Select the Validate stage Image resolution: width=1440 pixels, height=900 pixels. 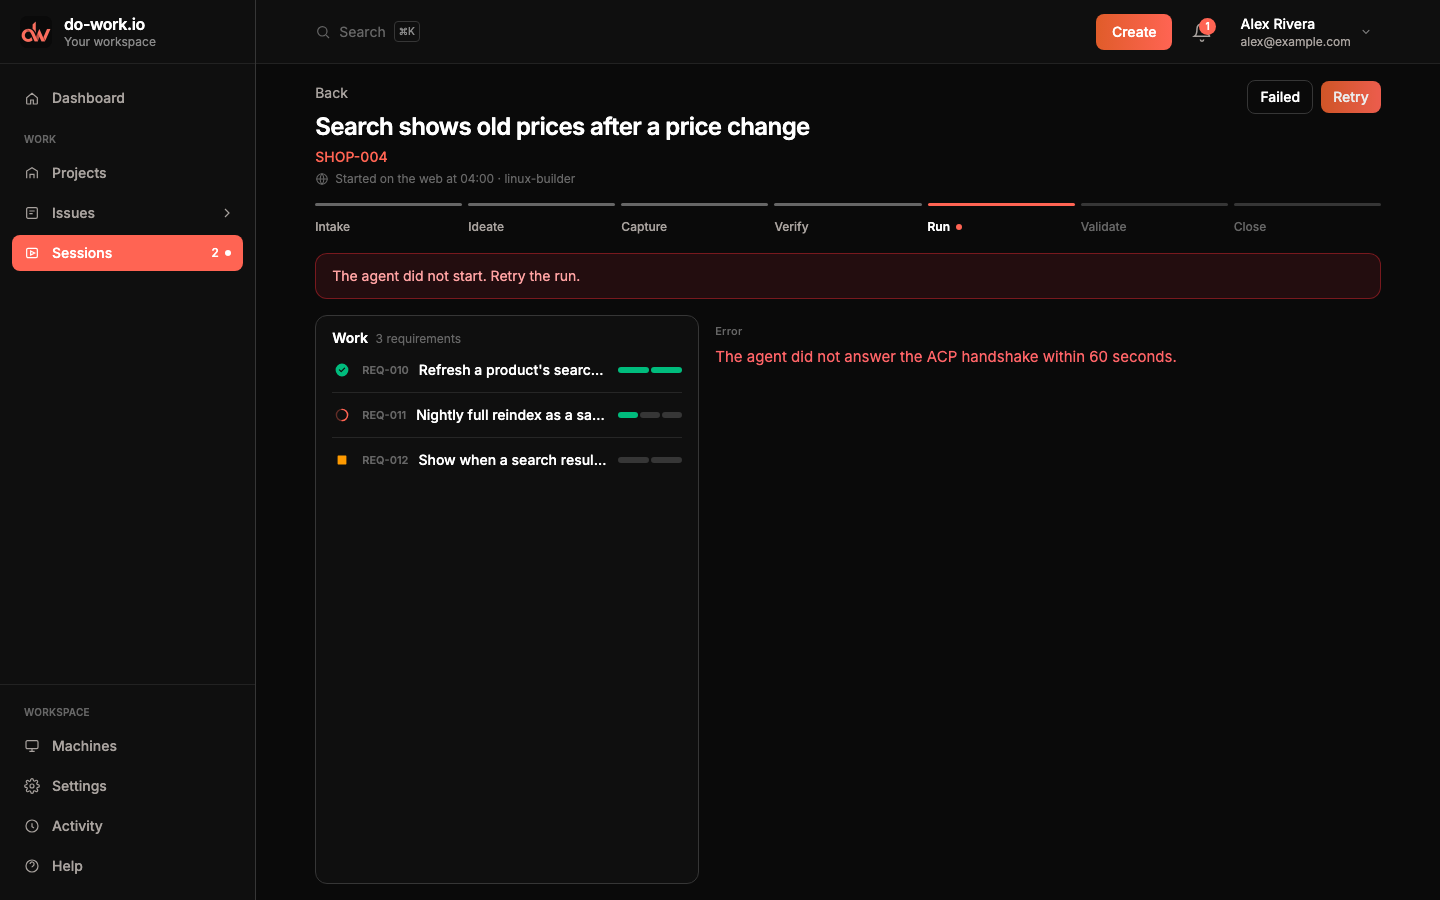click(1154, 219)
